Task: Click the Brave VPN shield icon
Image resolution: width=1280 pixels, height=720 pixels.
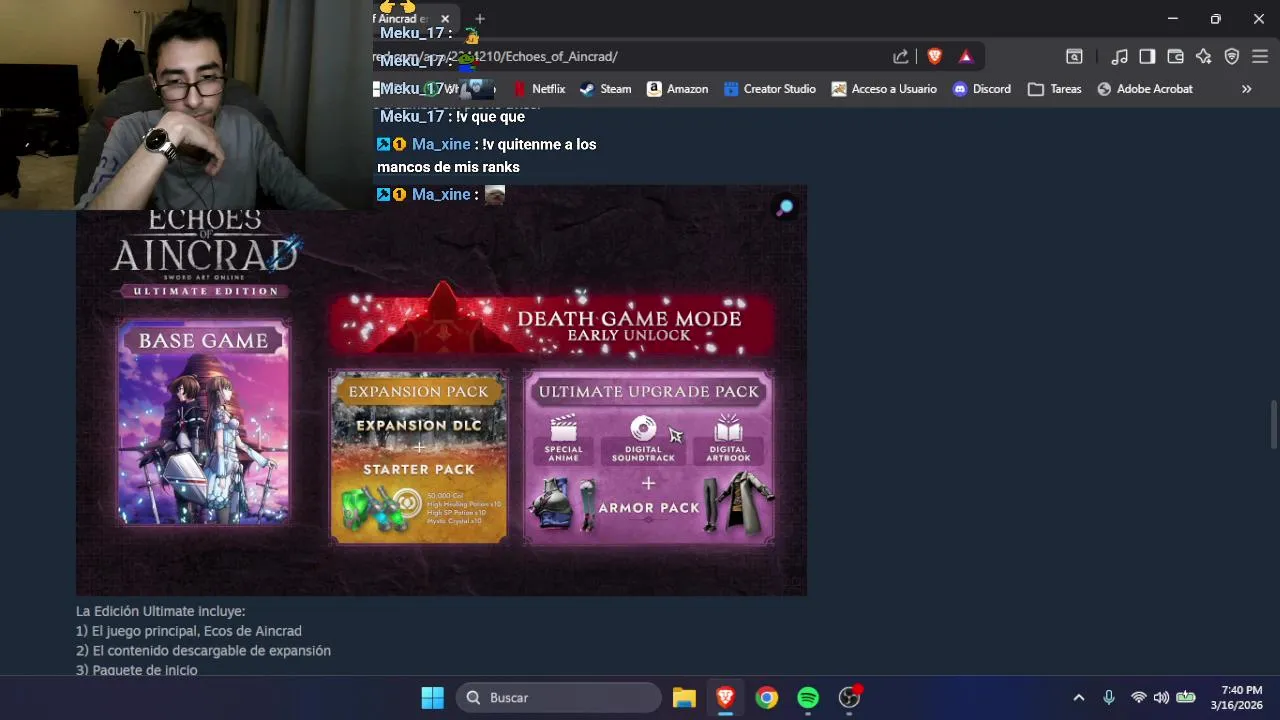Action: point(1232,57)
